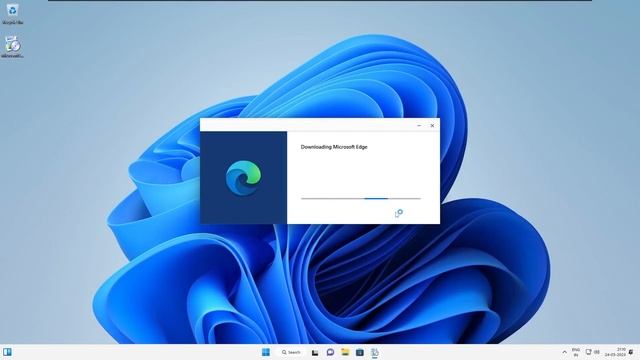640x360 pixels.
Task: Open the Windows Start menu
Action: pyautogui.click(x=266, y=352)
